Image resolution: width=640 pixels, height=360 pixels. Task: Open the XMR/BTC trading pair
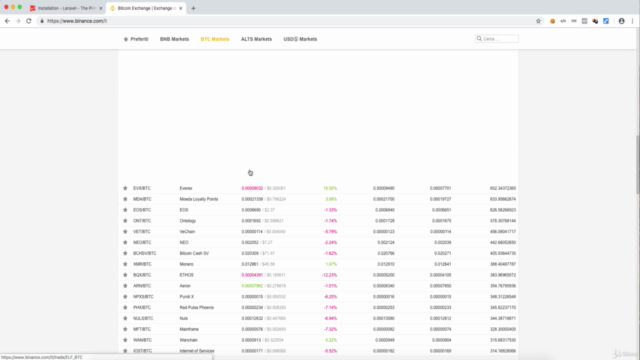[142, 264]
